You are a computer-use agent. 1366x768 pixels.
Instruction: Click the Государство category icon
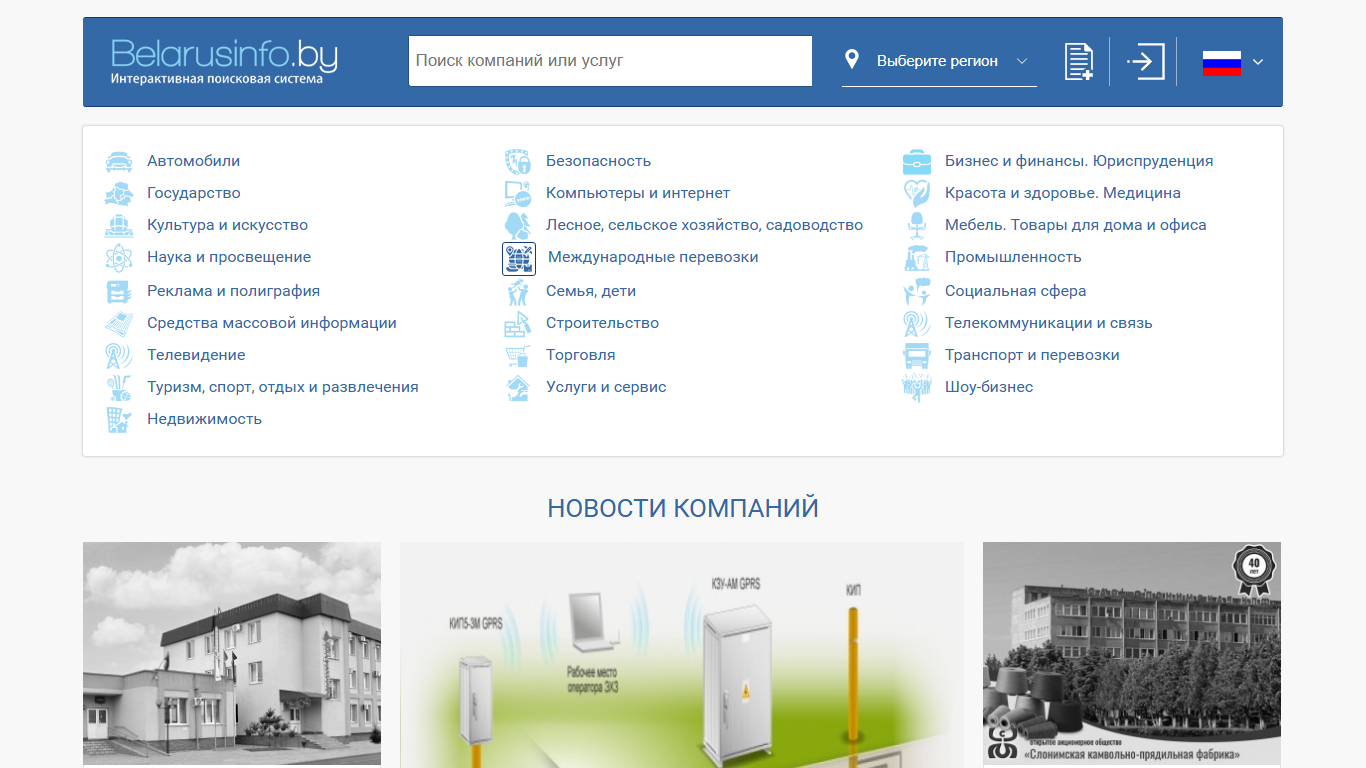point(119,193)
